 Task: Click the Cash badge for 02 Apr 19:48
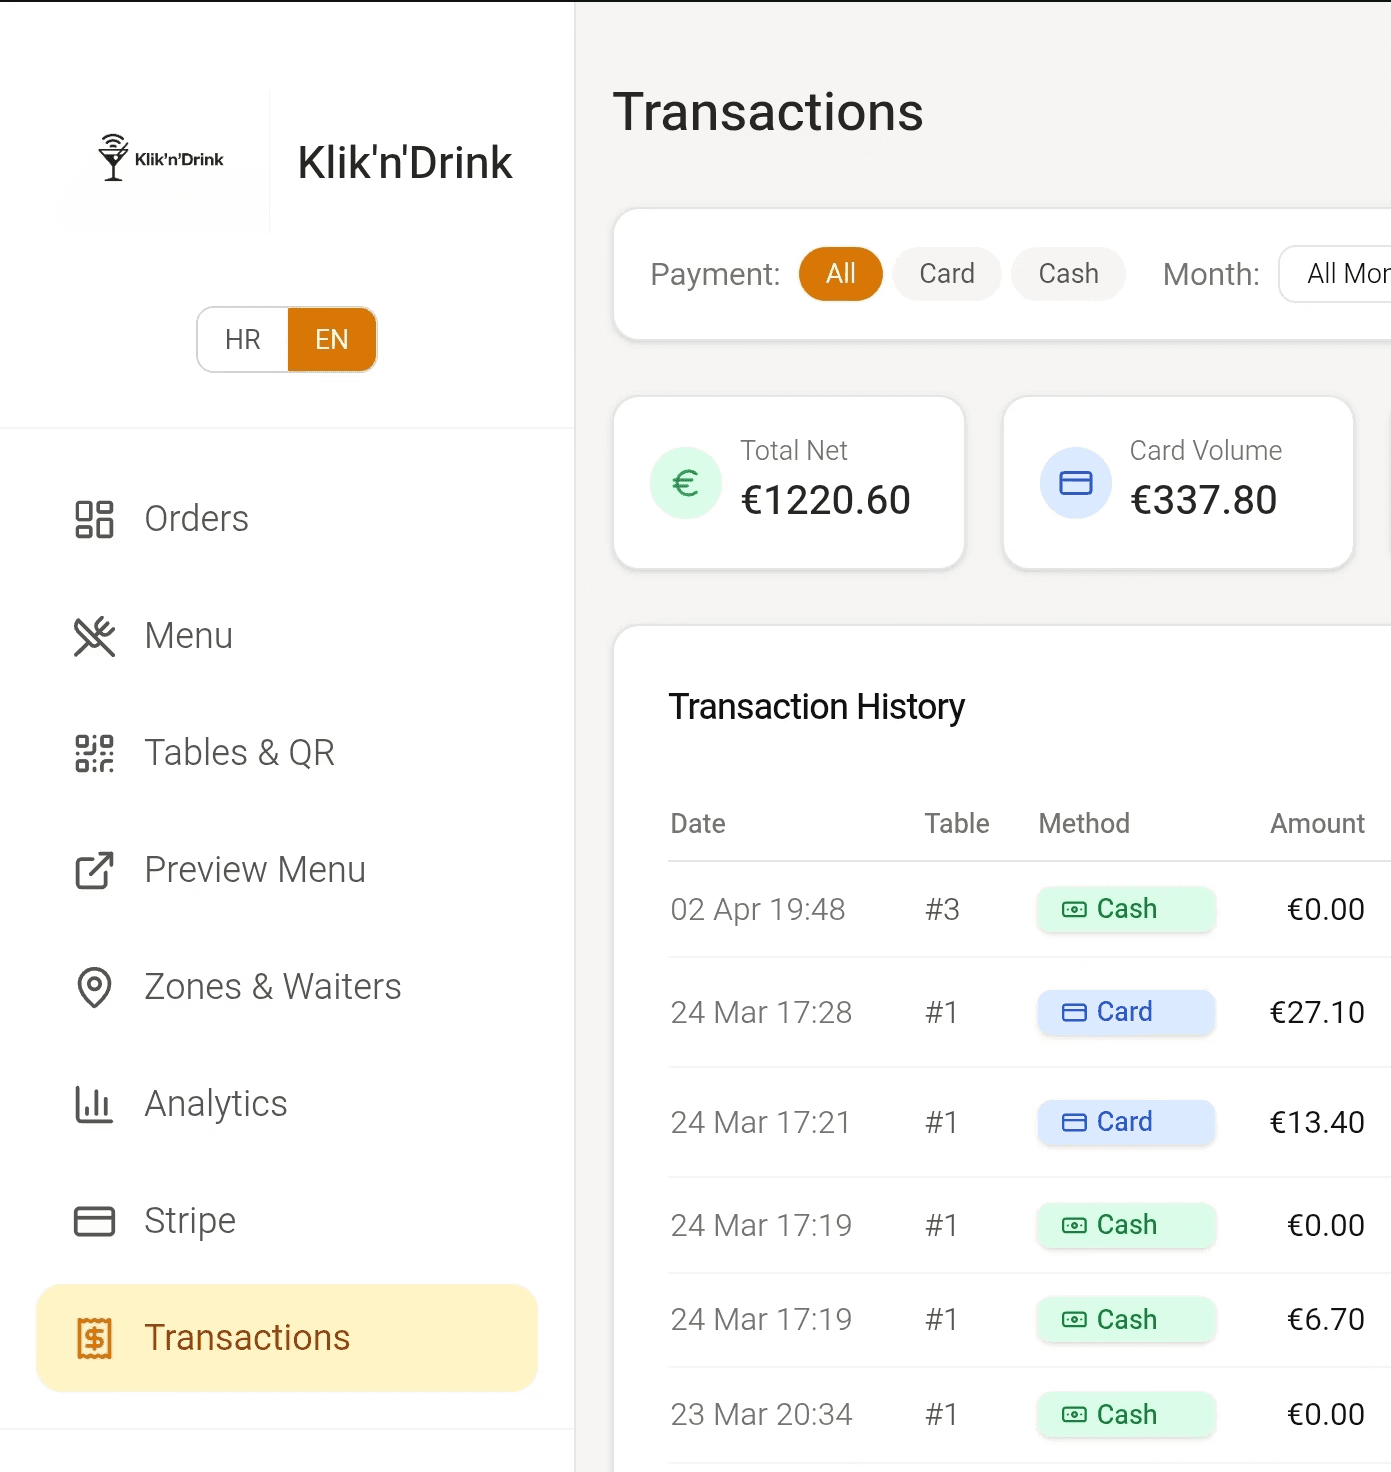[x=1126, y=909]
